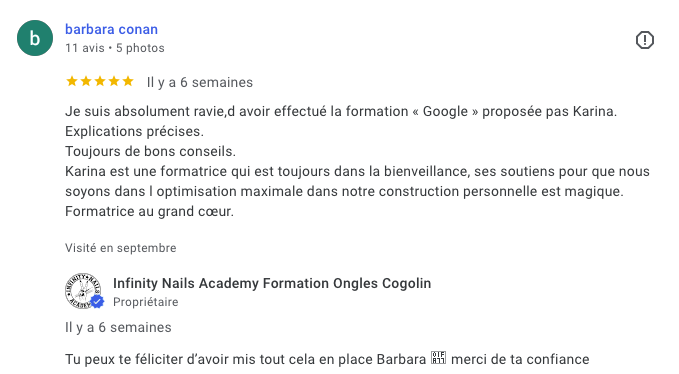
Task: Open barbara conan's green avatar
Action: click(35, 38)
